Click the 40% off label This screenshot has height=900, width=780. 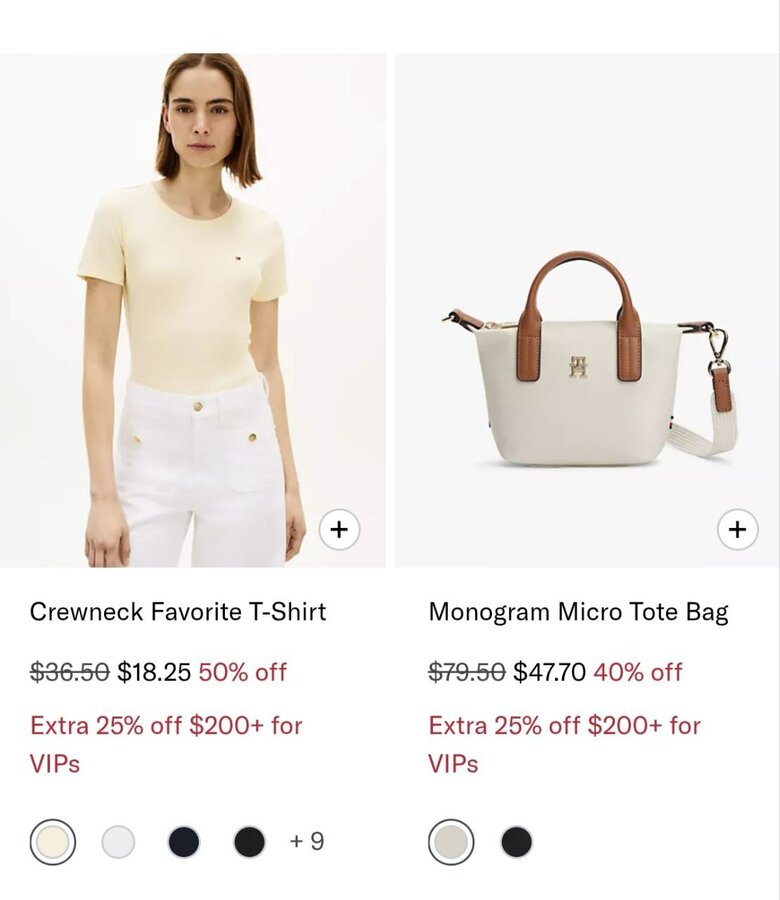coord(638,672)
